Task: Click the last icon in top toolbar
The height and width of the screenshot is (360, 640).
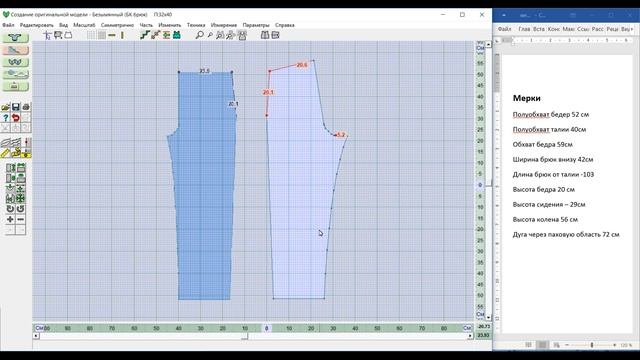Action: tap(275, 35)
